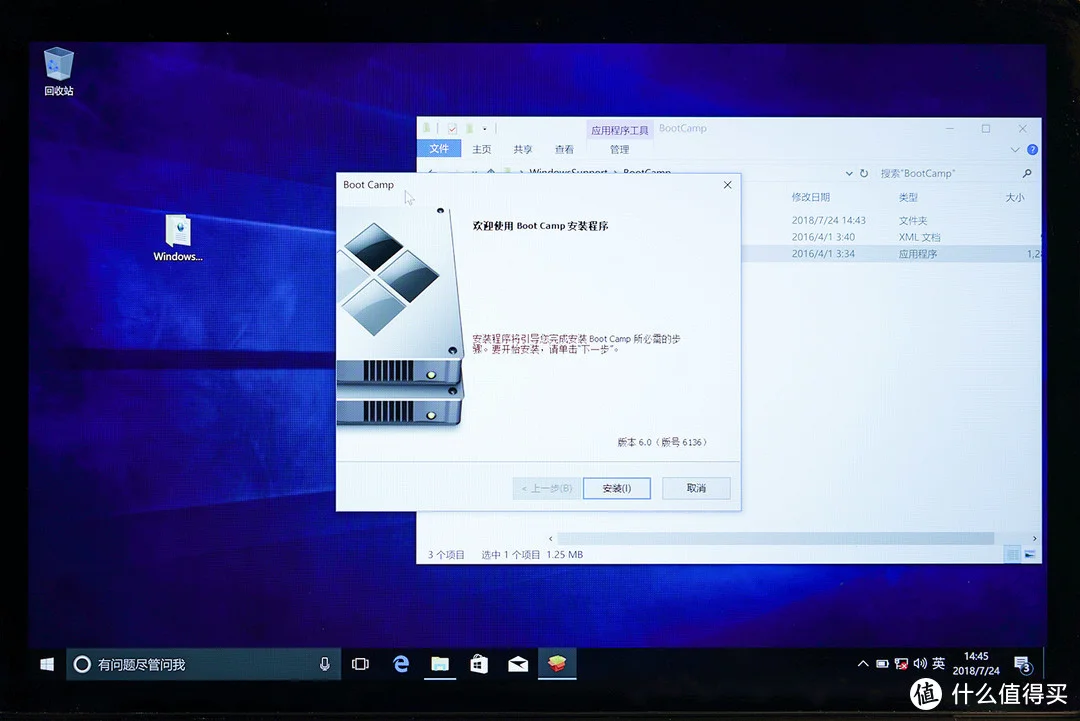
Task: Switch to the 查看 ribbon tab
Action: coord(564,149)
